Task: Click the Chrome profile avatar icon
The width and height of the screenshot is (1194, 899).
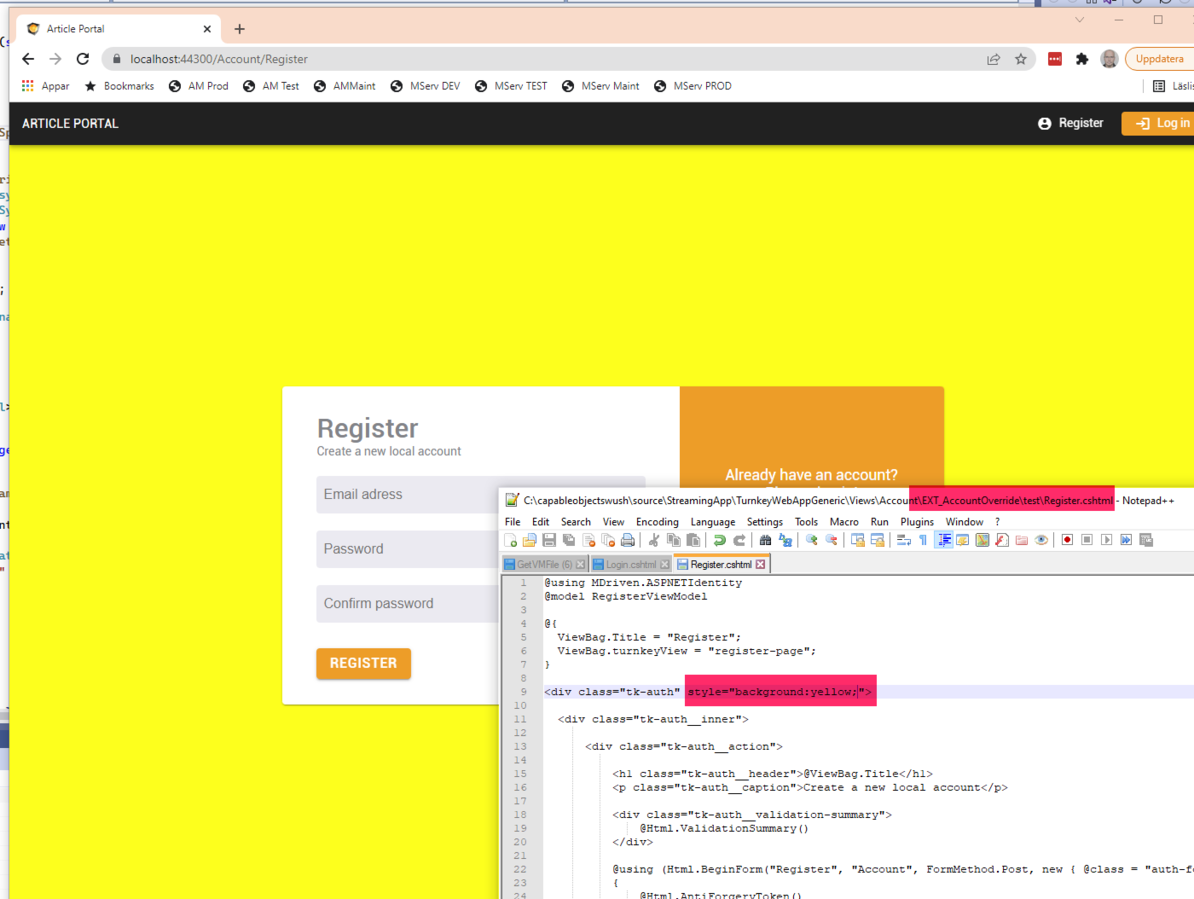Action: pos(1109,59)
